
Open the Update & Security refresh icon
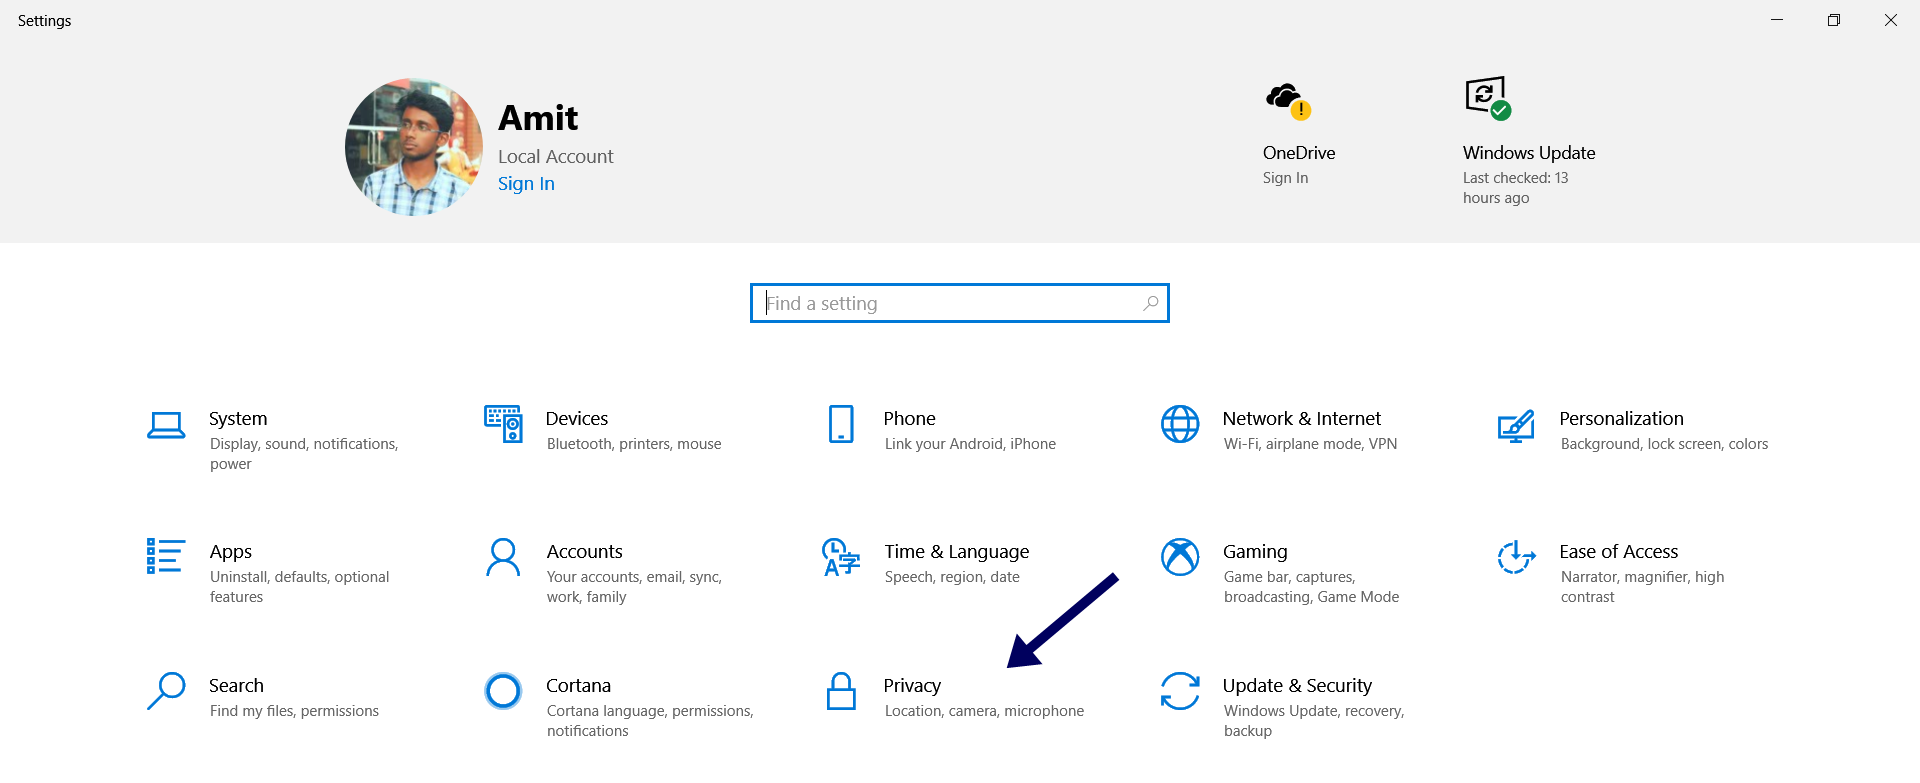click(x=1180, y=691)
